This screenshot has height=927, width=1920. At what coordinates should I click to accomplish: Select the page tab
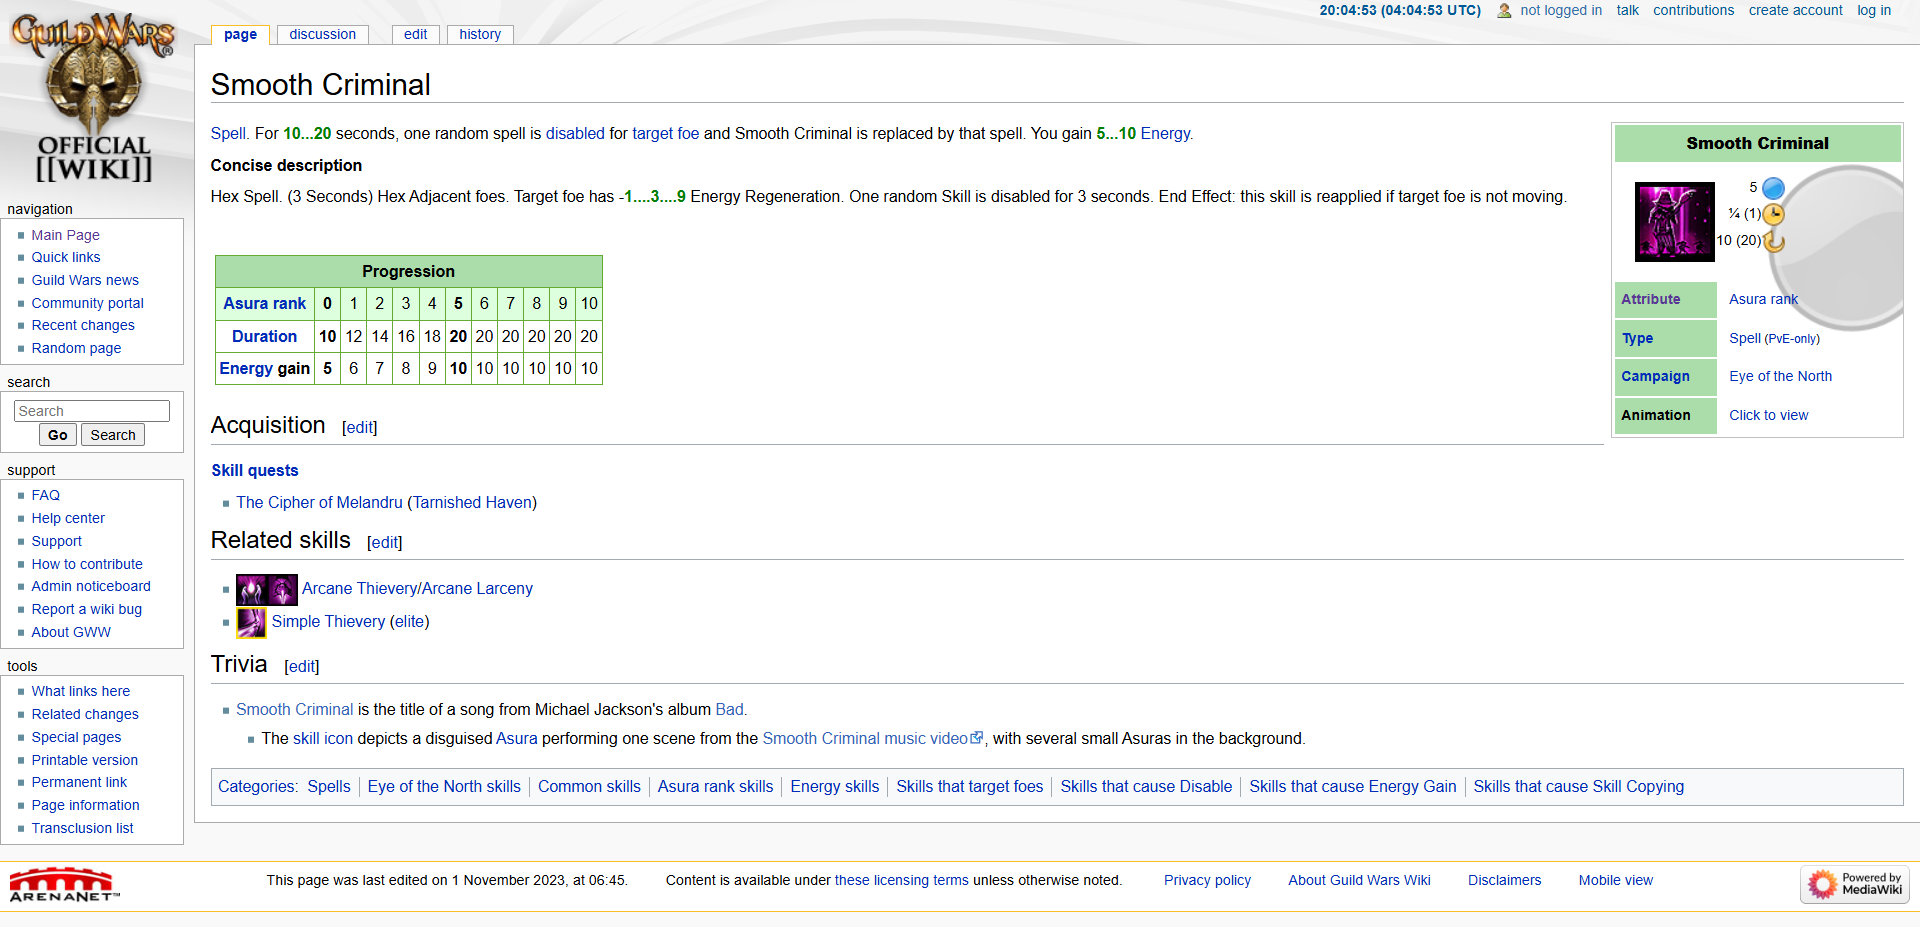coord(240,34)
